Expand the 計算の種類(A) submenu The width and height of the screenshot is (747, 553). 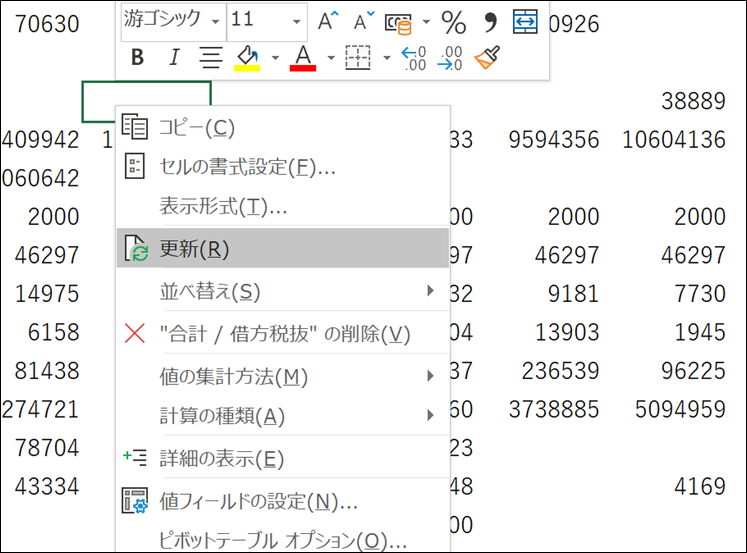coord(283,415)
